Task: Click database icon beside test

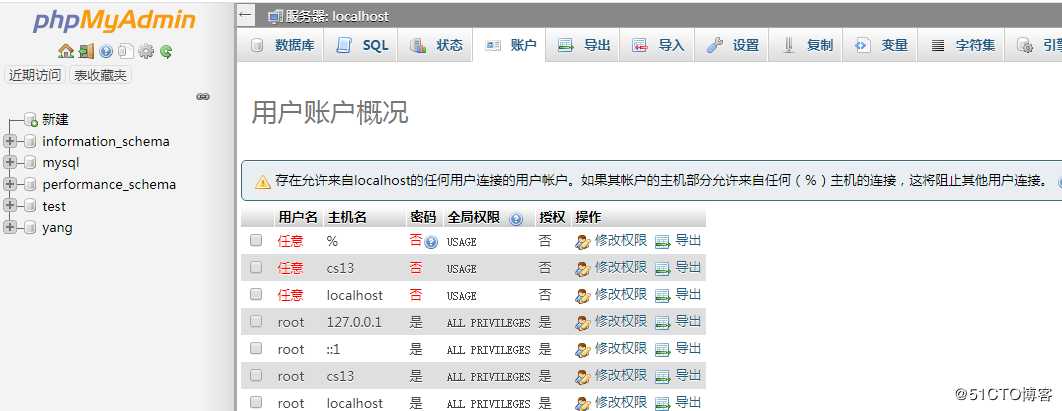Action: [x=30, y=207]
